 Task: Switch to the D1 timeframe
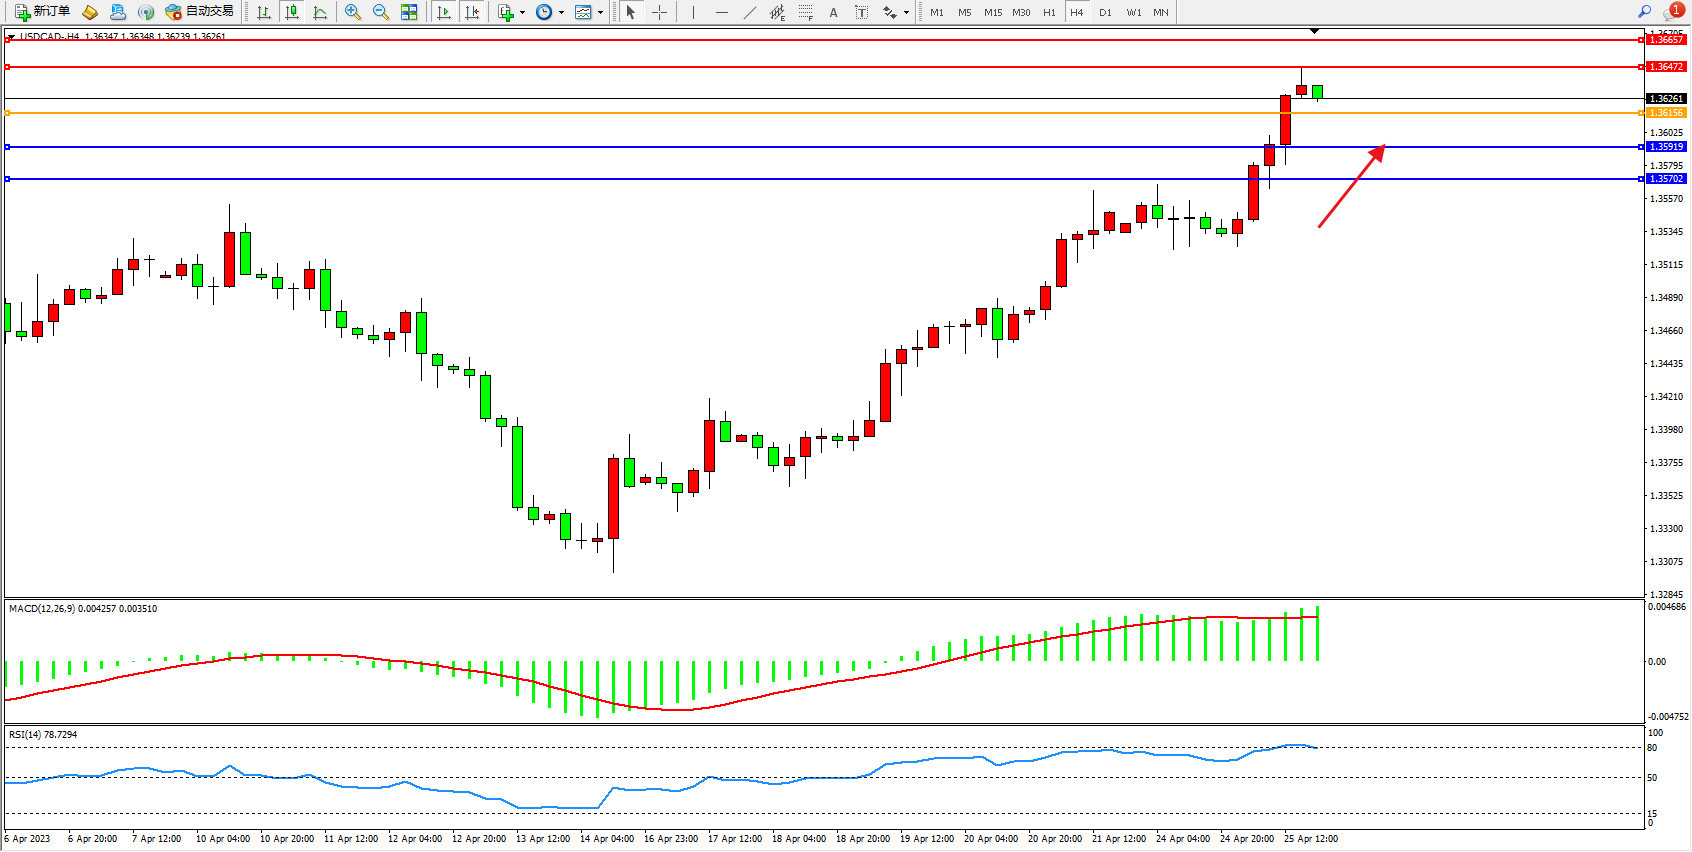tap(1105, 12)
